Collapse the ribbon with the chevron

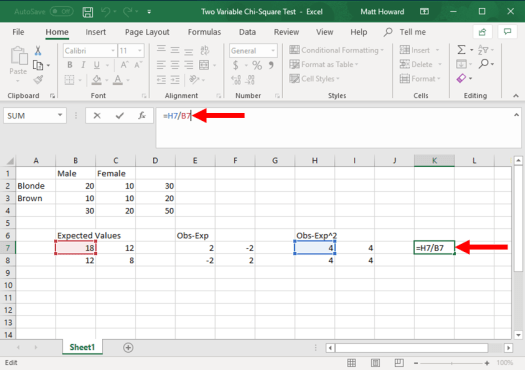click(516, 96)
